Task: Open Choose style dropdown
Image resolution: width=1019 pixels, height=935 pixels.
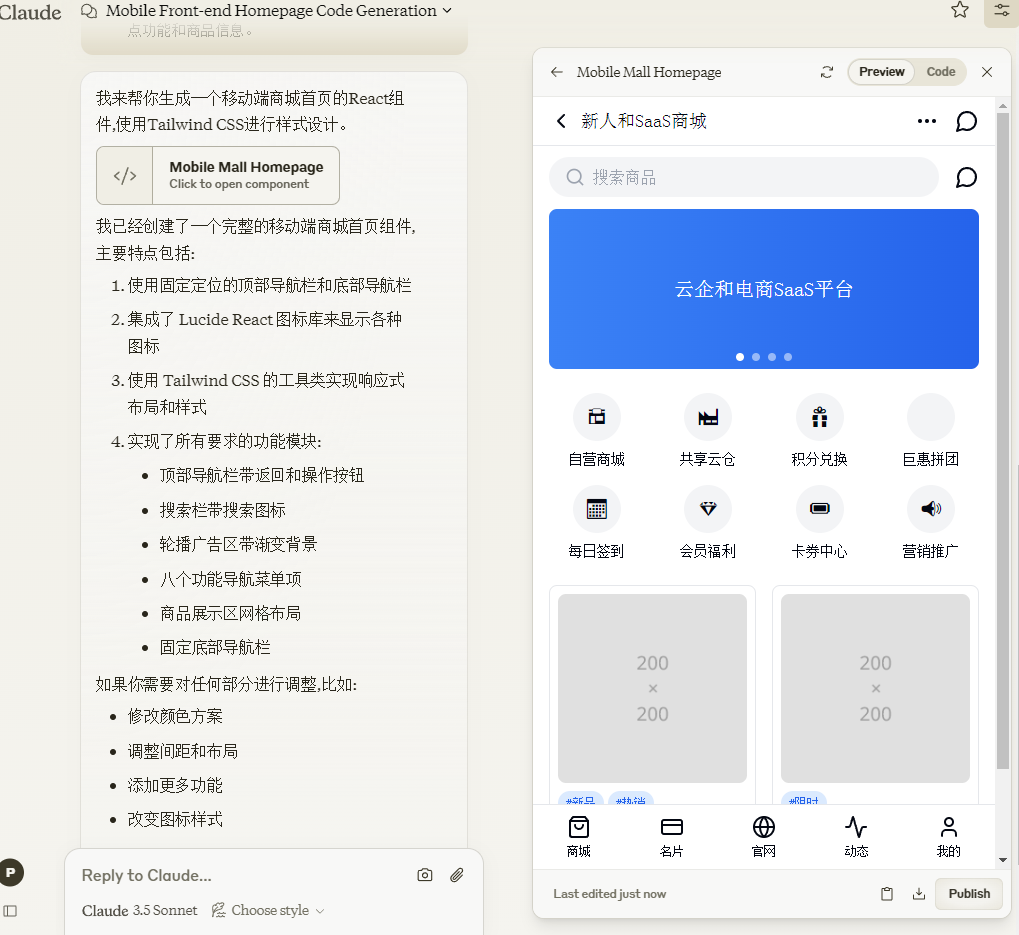Action: (268, 910)
